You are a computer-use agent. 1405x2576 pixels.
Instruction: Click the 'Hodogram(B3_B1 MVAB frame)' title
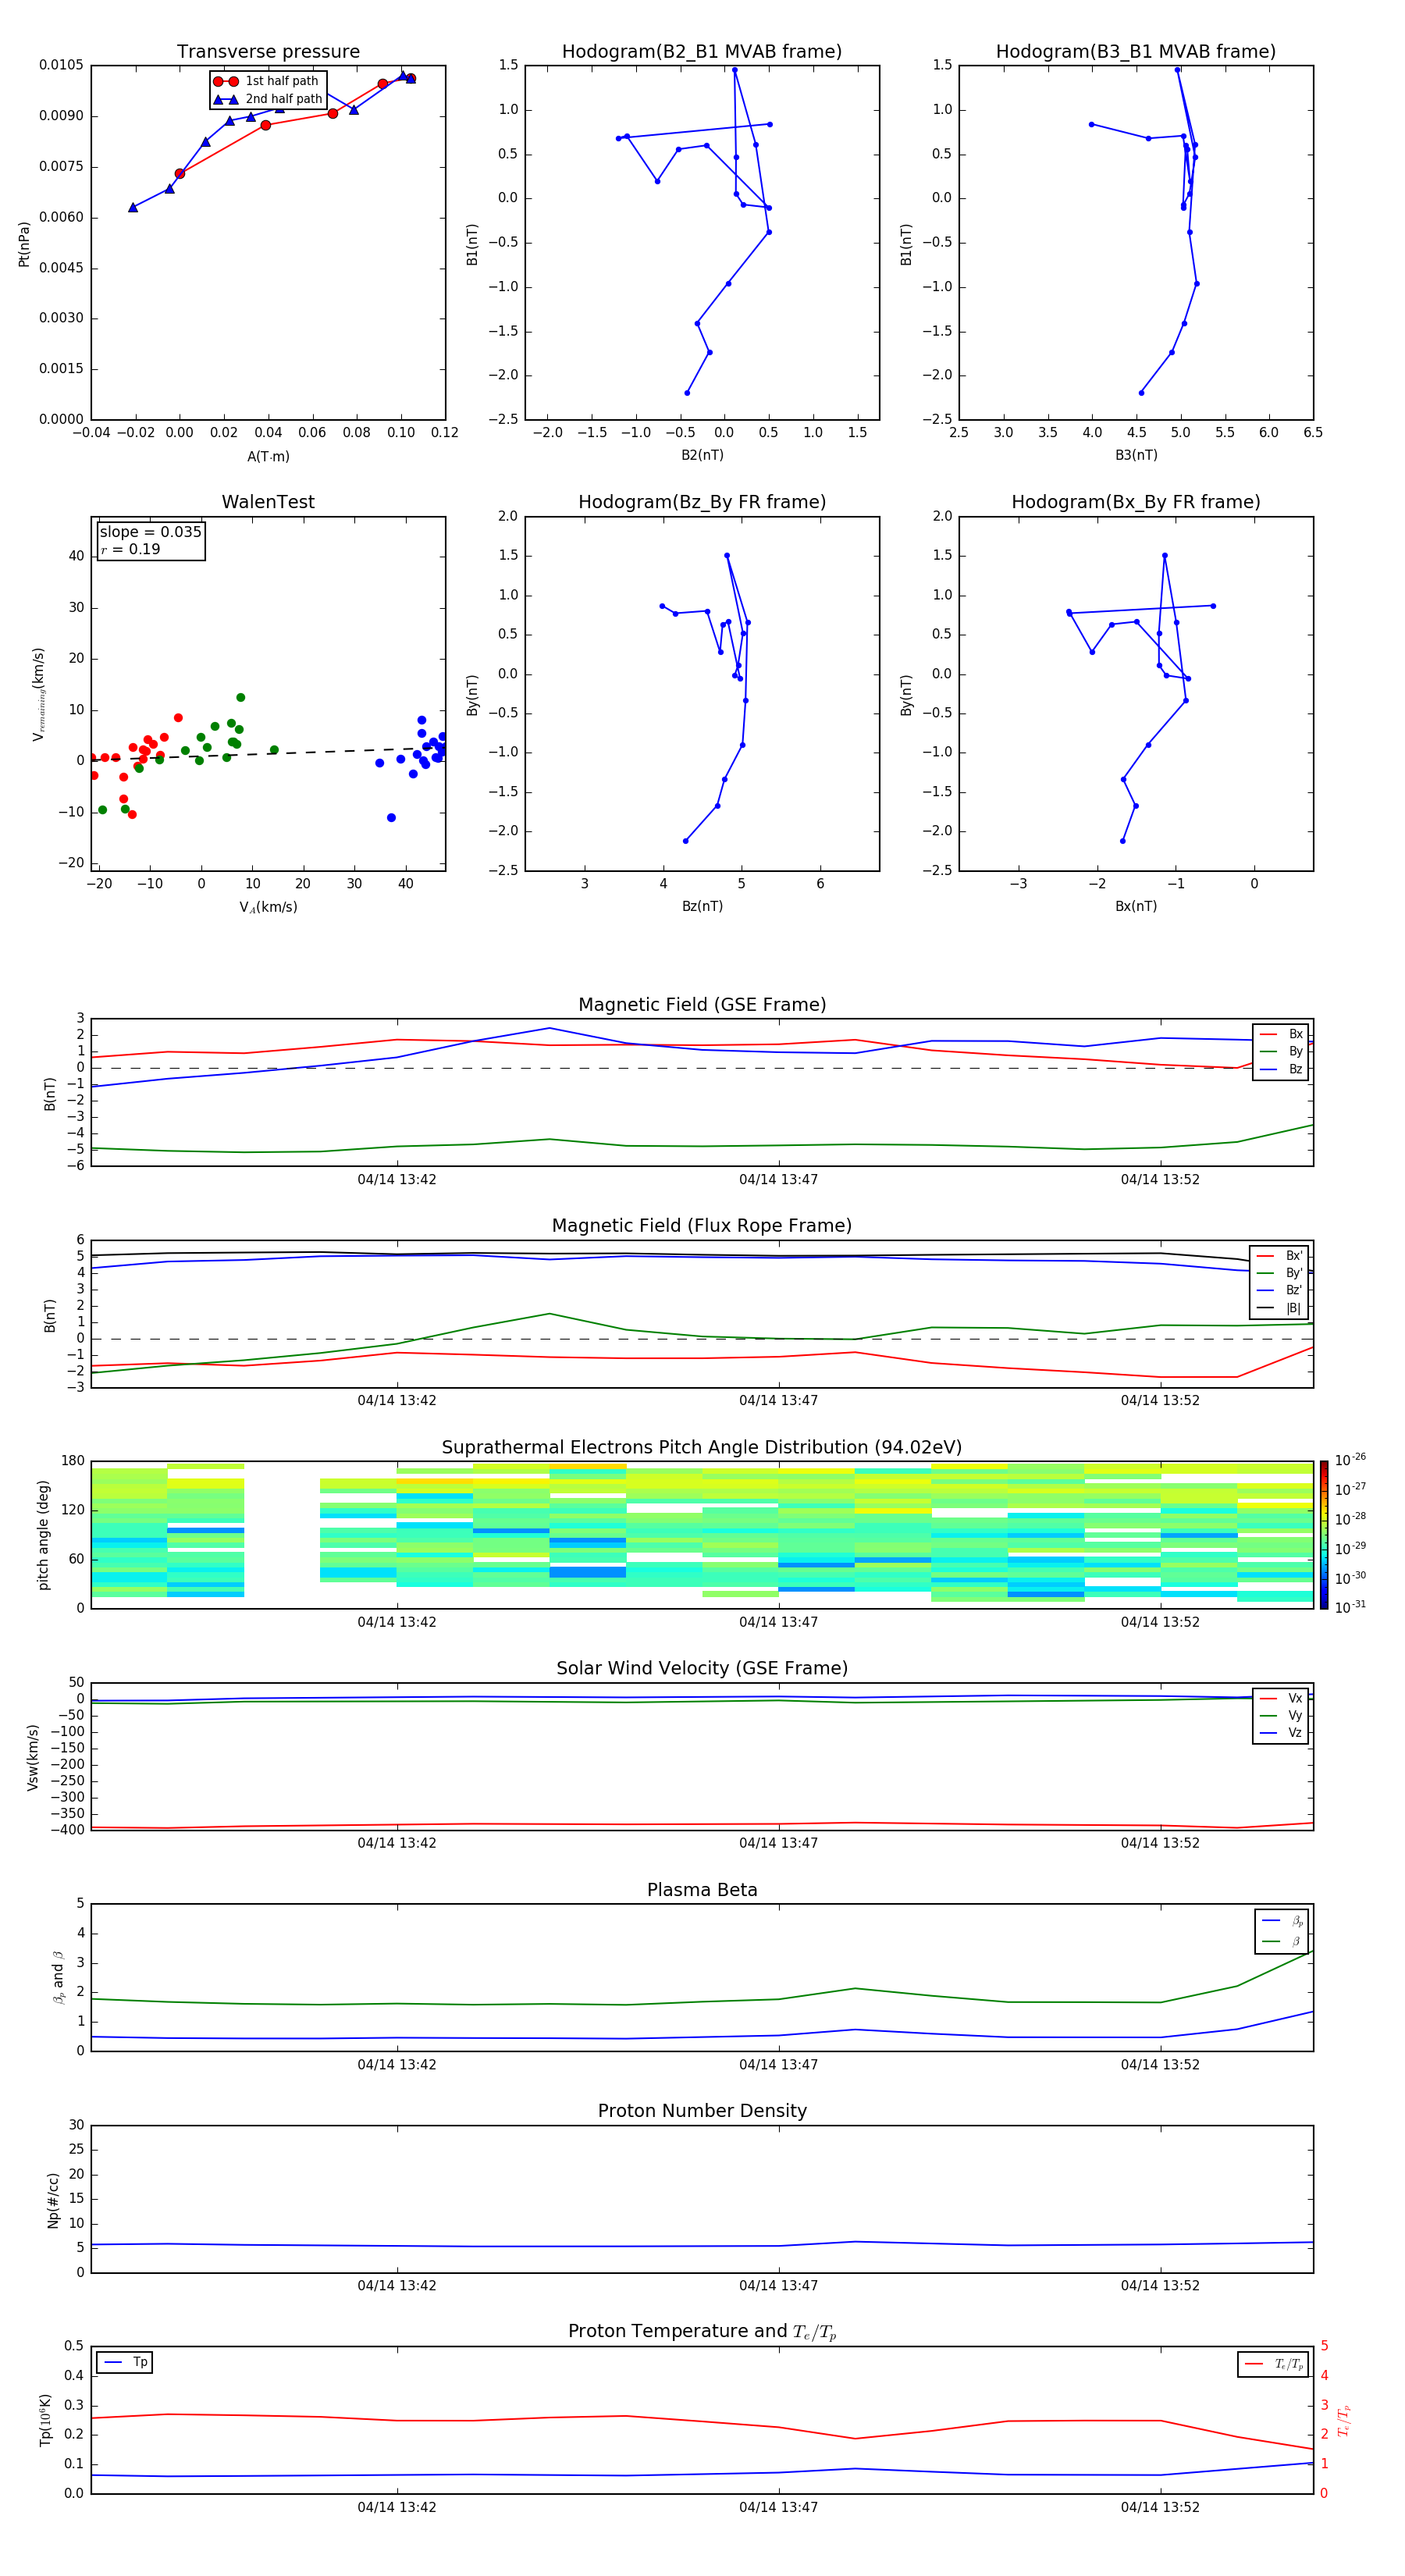(1136, 52)
